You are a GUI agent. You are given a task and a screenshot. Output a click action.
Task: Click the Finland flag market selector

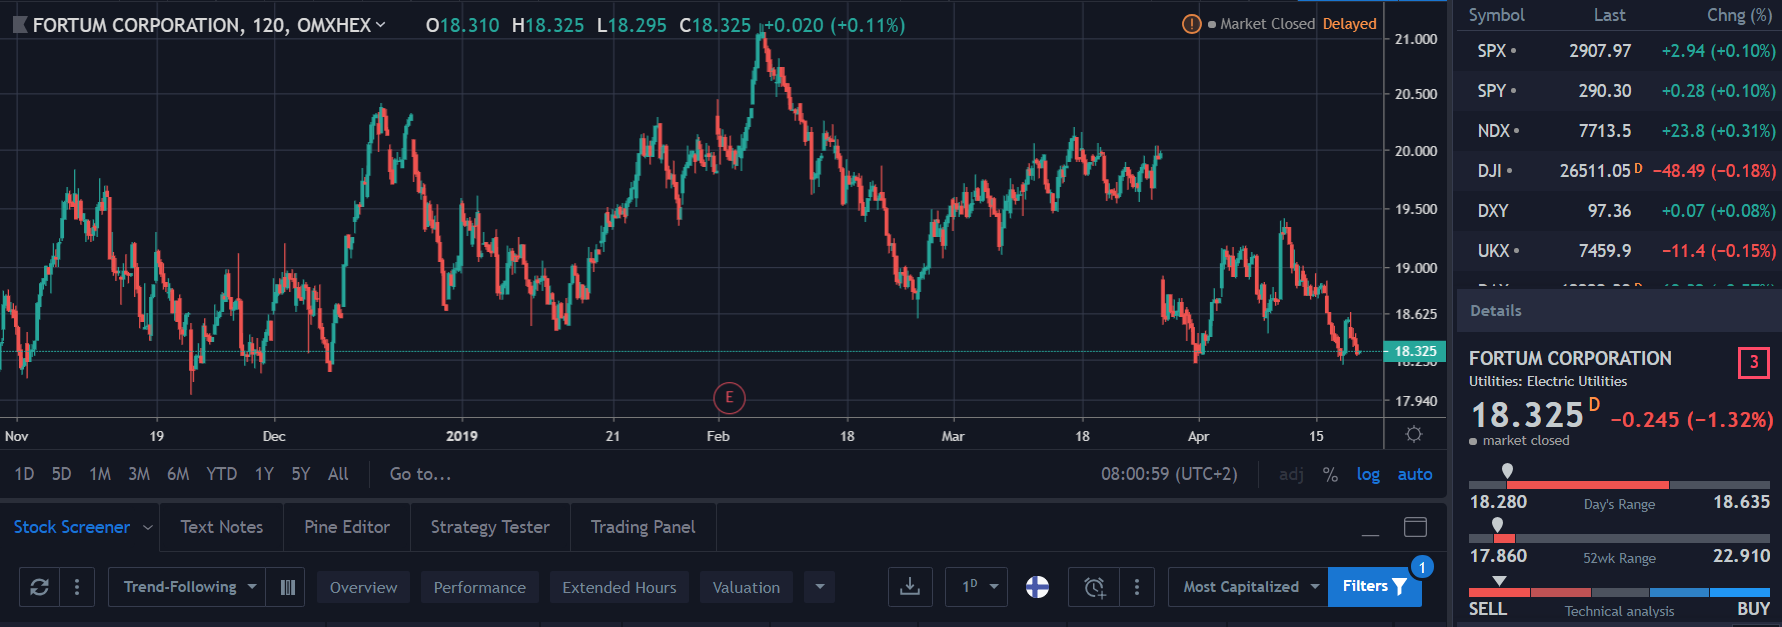coord(1037,587)
